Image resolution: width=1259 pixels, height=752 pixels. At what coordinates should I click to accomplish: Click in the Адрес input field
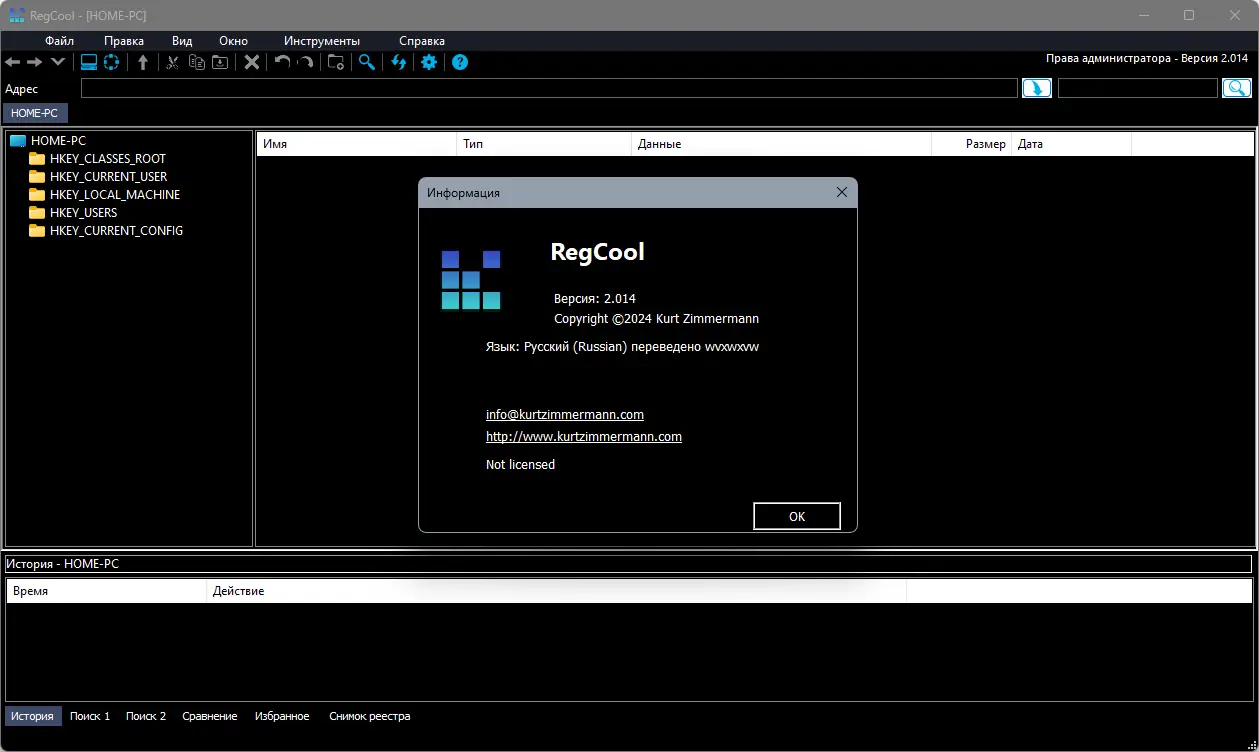549,88
